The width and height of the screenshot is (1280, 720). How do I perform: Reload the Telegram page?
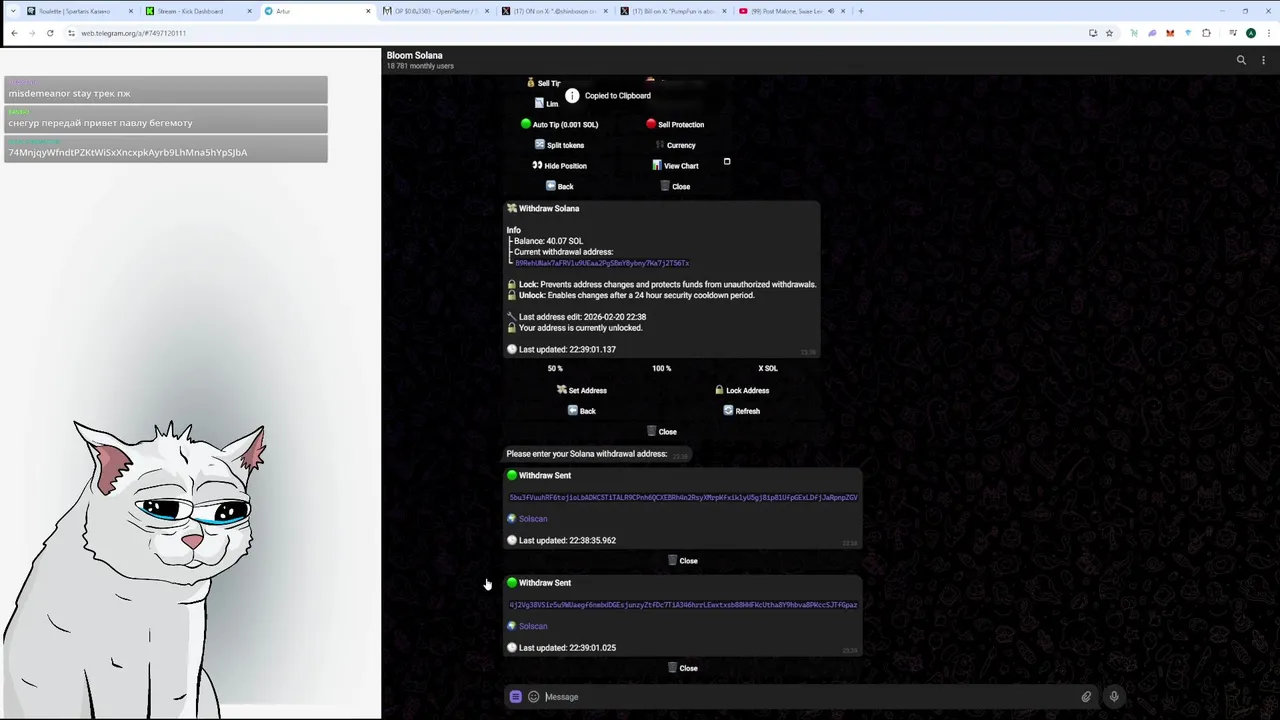[50, 33]
